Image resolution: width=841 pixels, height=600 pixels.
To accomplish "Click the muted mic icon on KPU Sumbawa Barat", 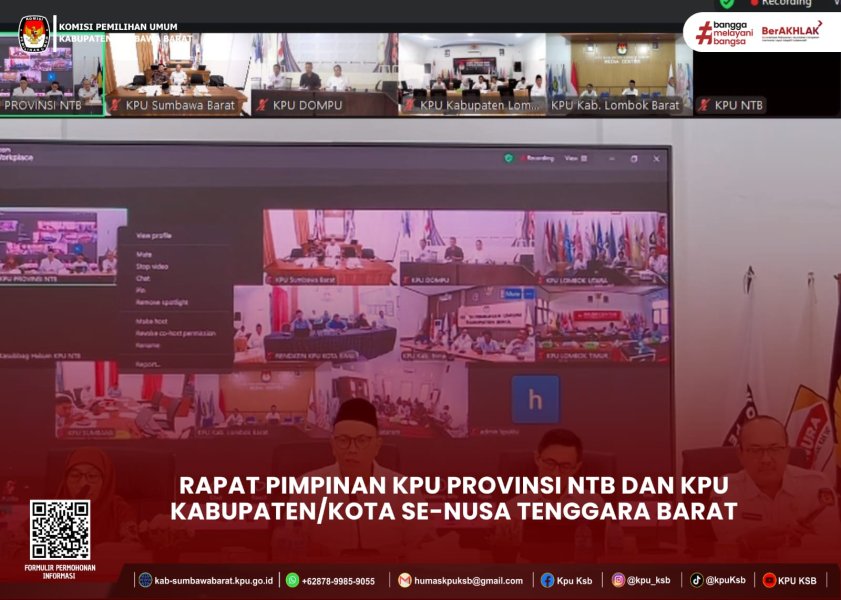I will click(x=115, y=105).
